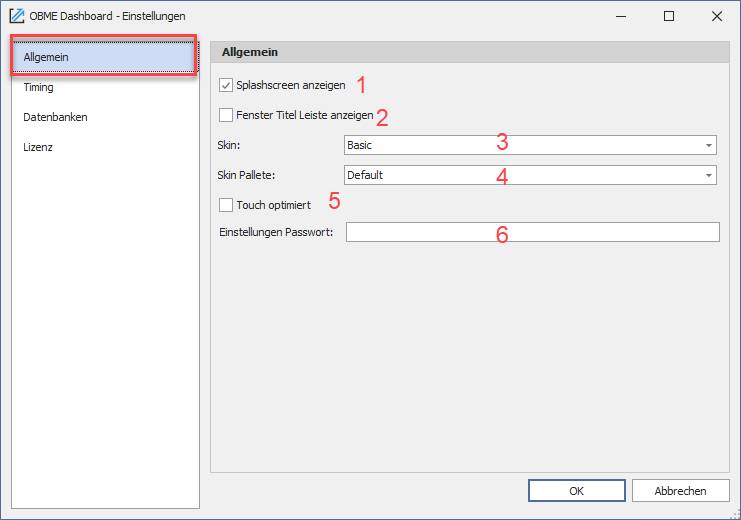Click the OBME Dashboard app icon in title bar
Screen dimensions: 741x520
(x=17, y=16)
